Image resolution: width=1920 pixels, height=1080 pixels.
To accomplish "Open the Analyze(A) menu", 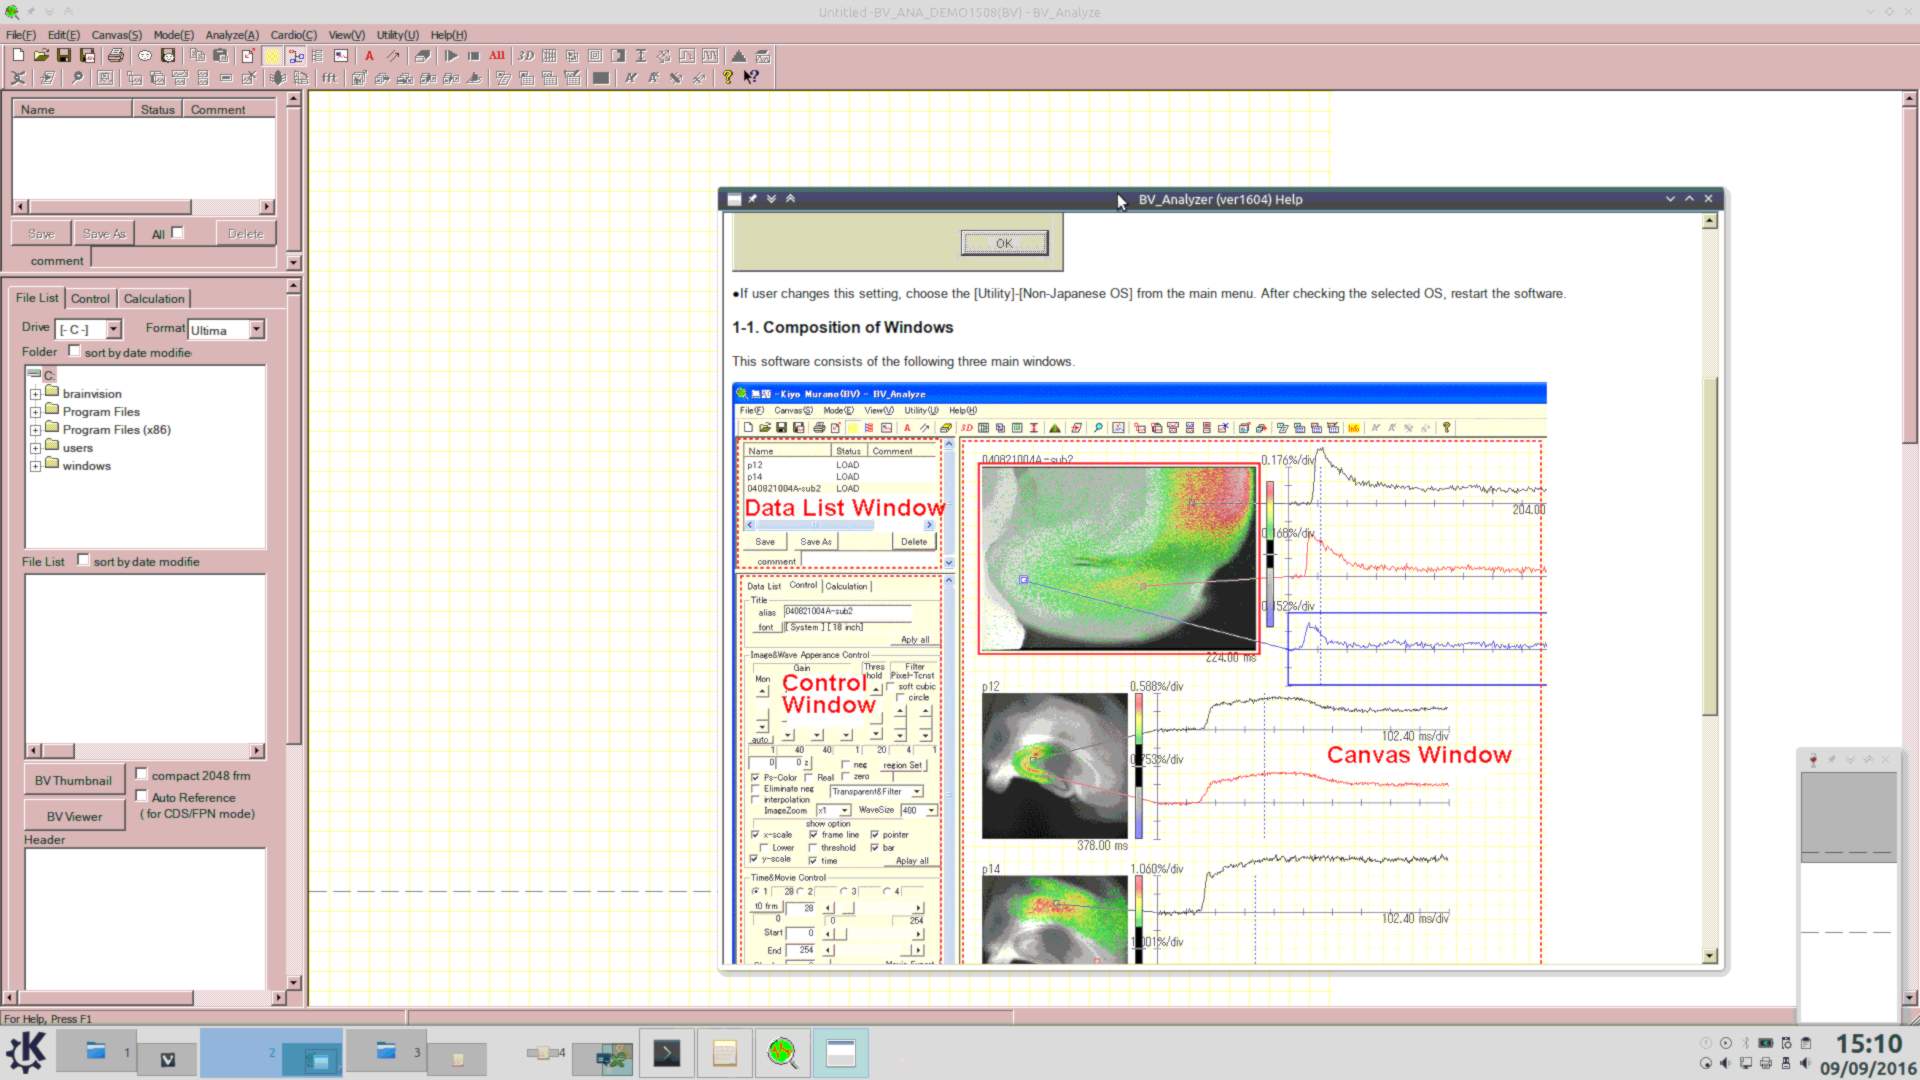I will tap(232, 35).
